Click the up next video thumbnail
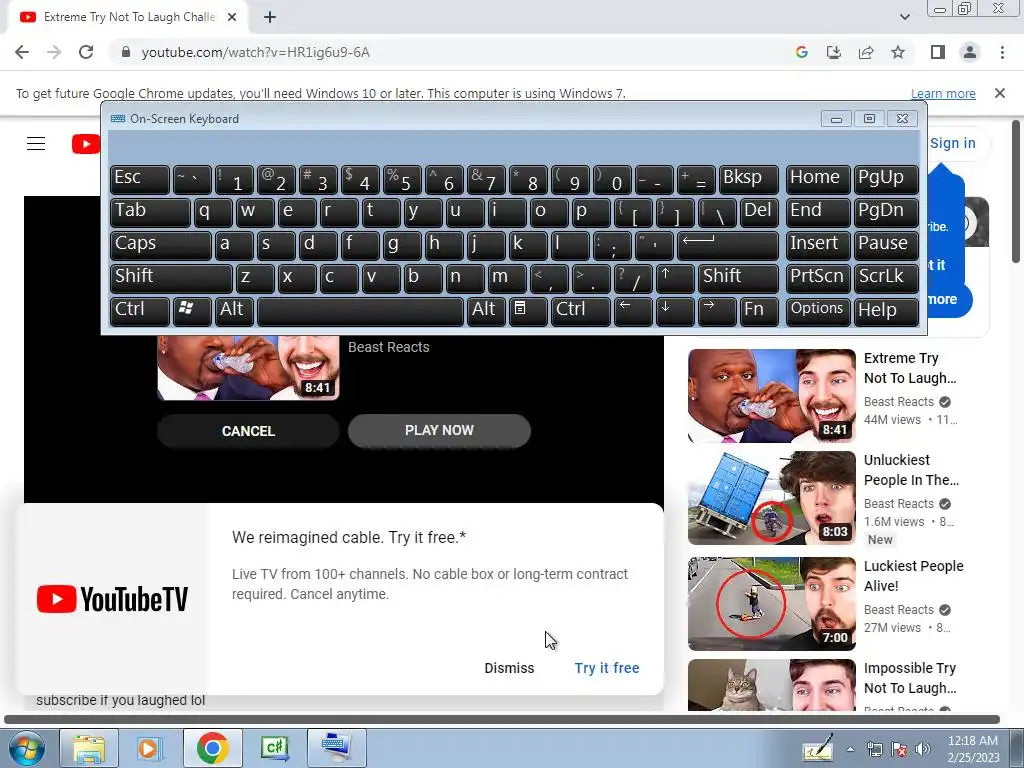1024x768 pixels. point(248,367)
